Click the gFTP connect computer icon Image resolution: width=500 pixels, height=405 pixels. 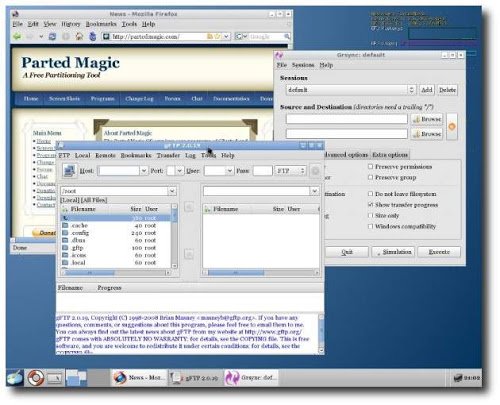[70, 171]
